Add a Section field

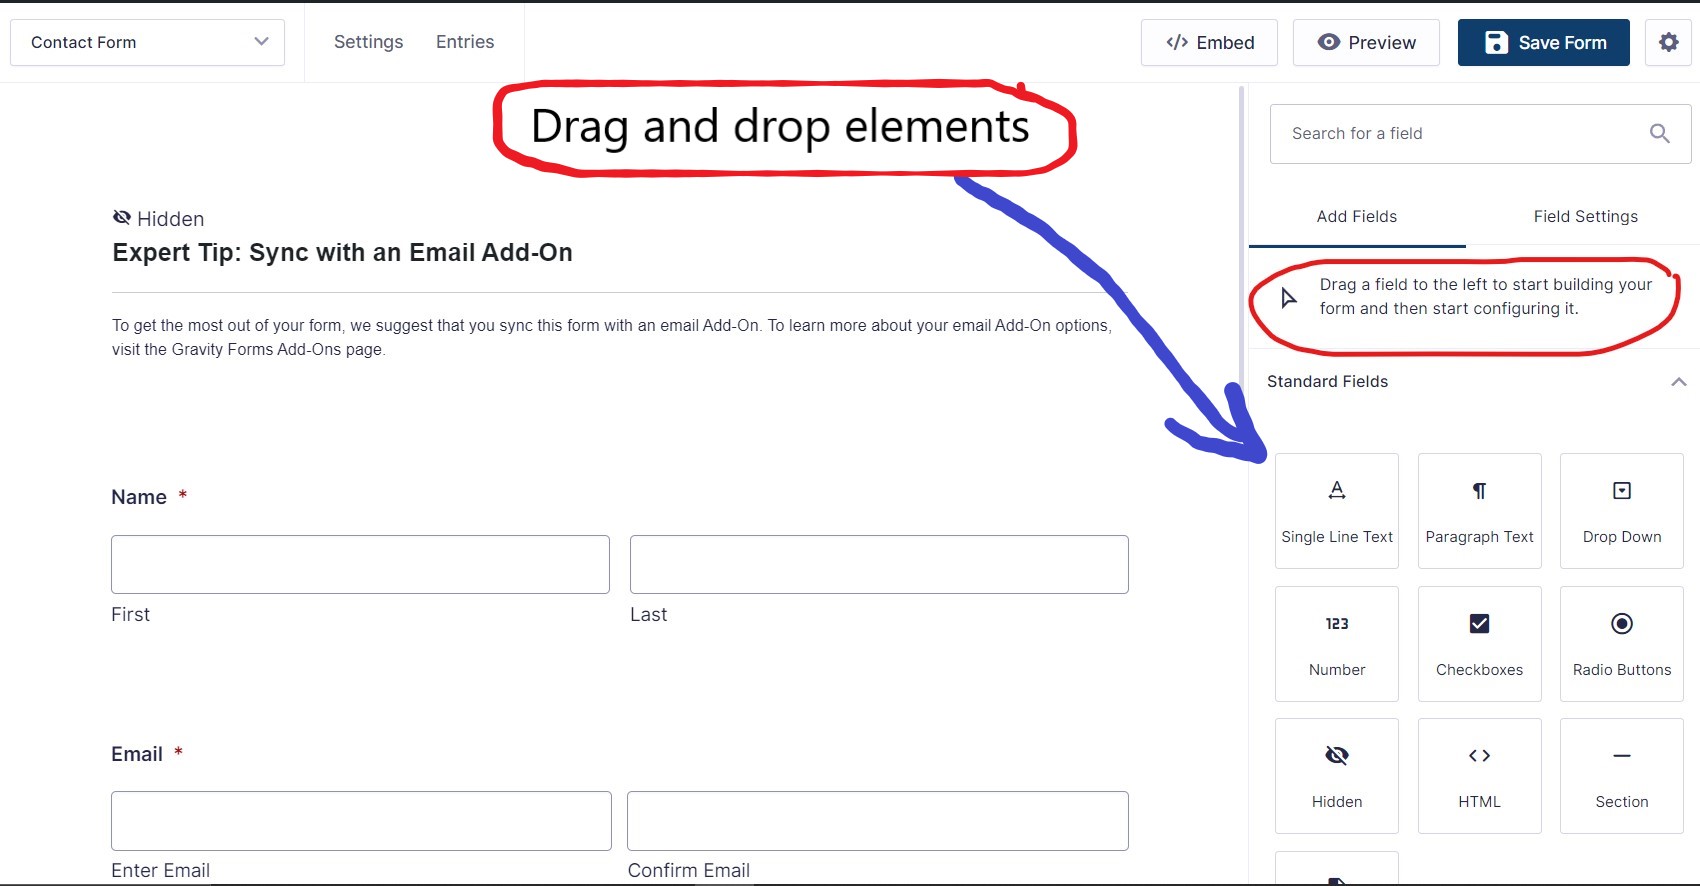tap(1622, 776)
